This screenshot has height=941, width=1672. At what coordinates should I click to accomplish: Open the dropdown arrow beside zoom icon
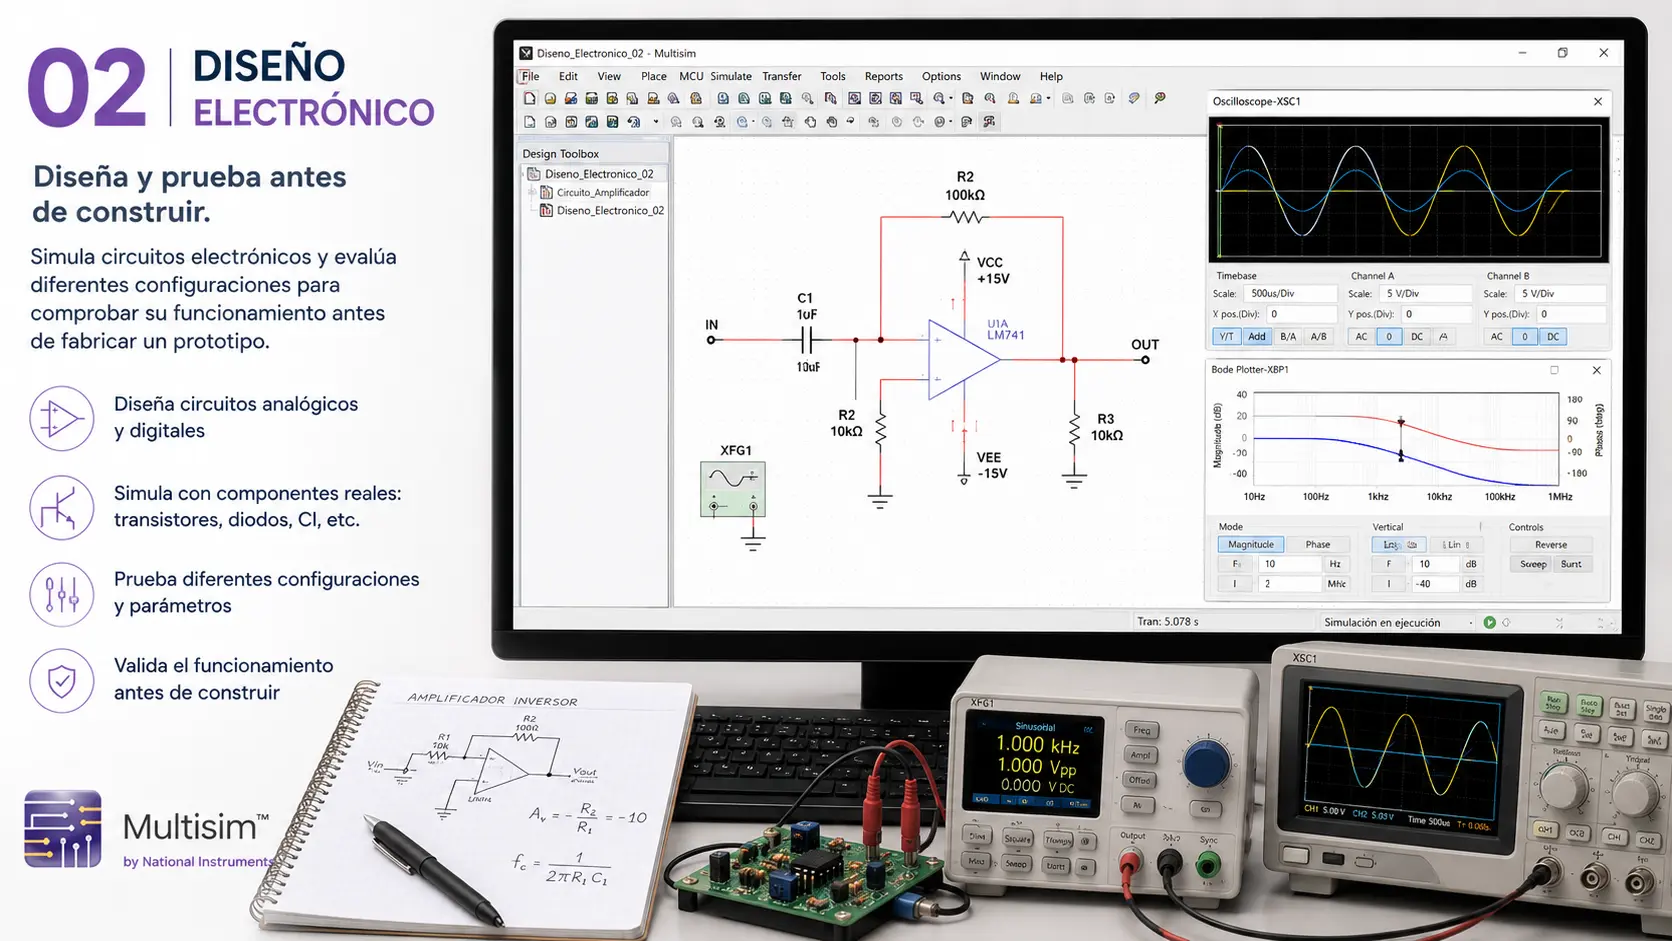tap(951, 99)
